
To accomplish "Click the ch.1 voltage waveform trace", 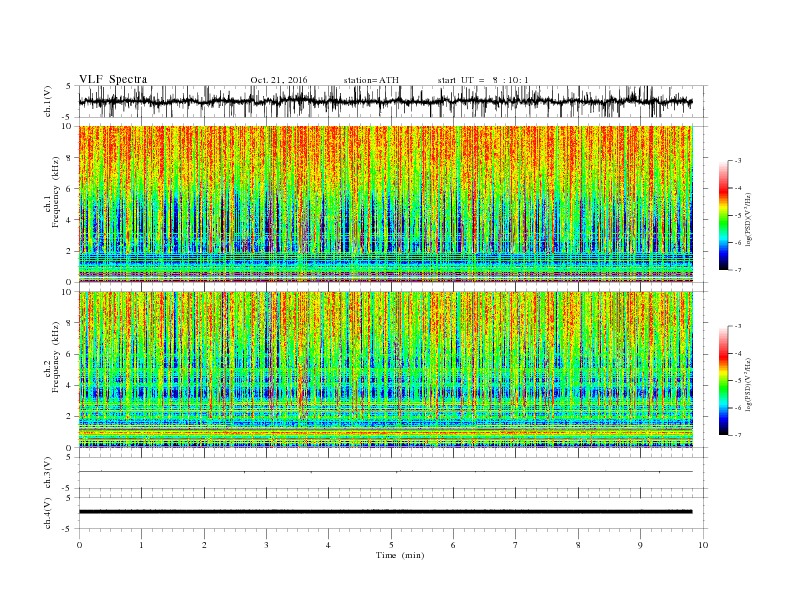I will tap(385, 101).
